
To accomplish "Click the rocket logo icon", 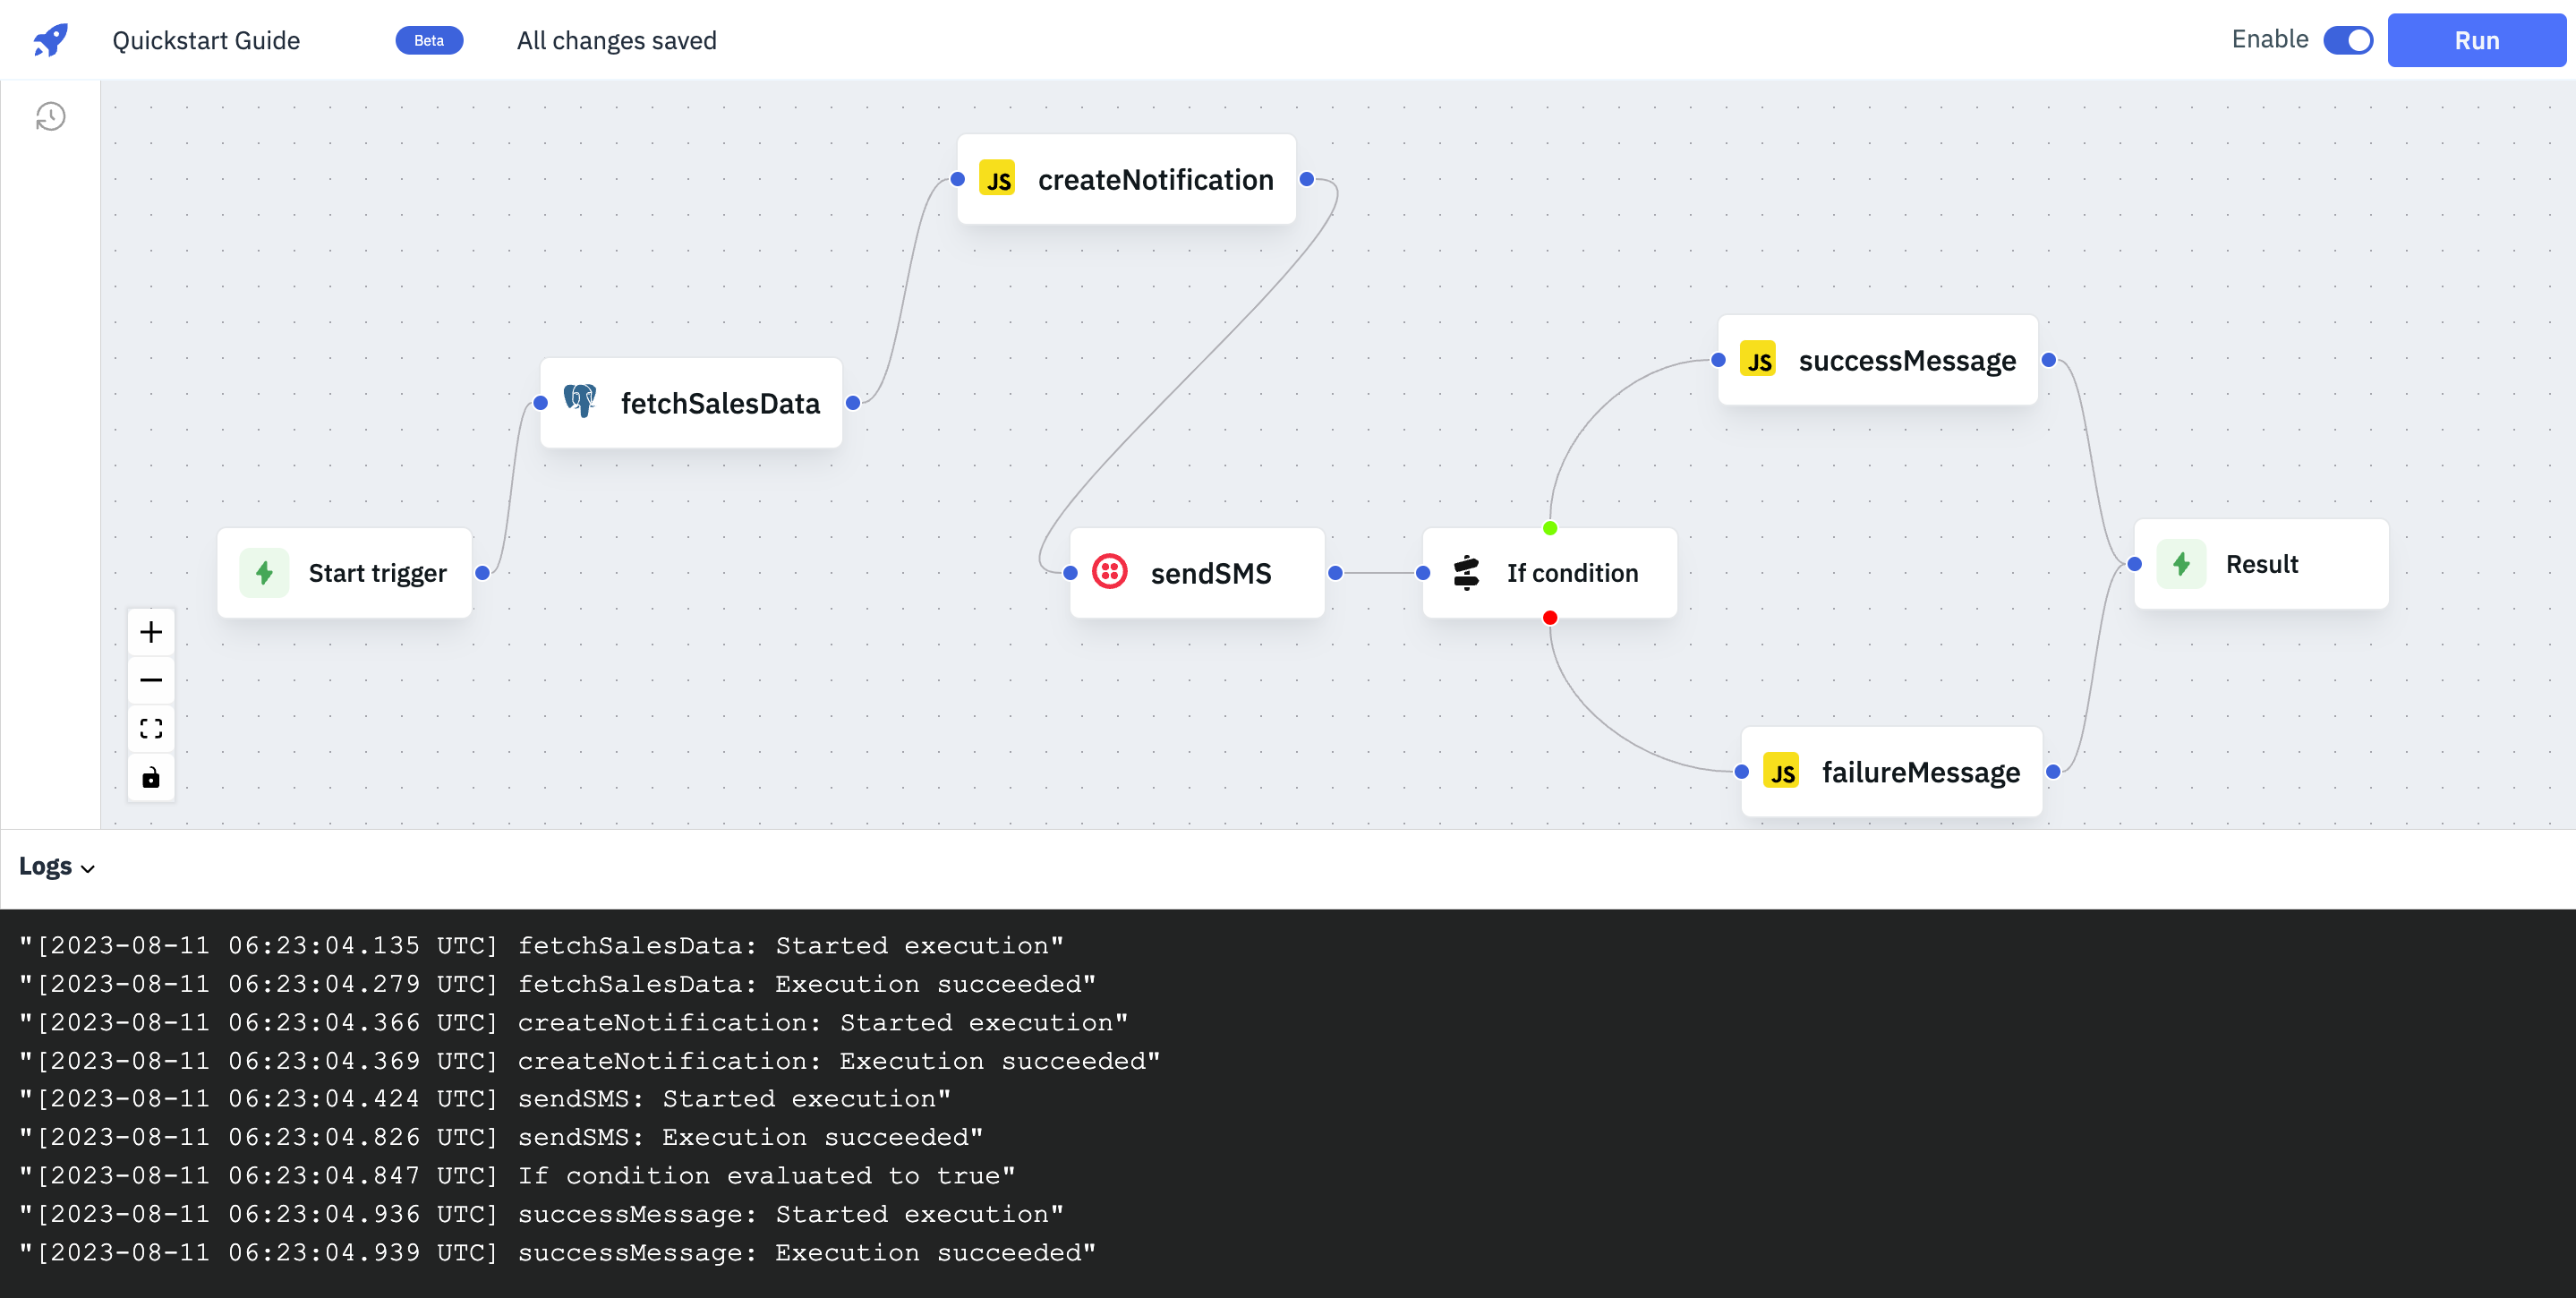I will (x=50, y=40).
